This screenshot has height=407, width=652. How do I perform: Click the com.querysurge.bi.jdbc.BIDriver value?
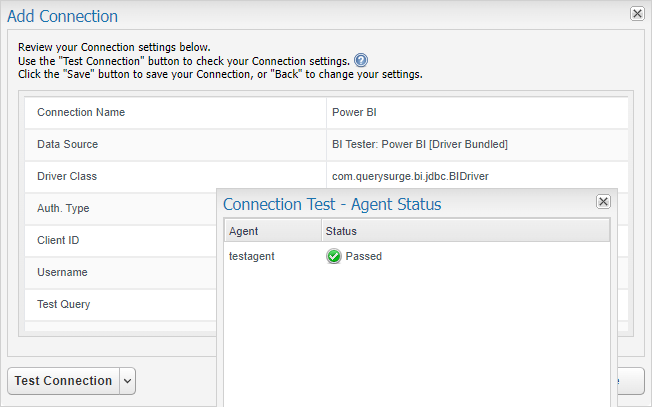[410, 176]
